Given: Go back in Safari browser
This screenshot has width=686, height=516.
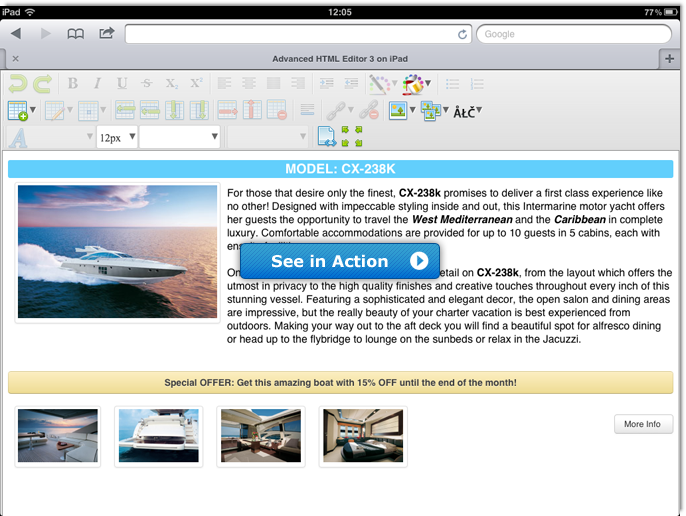Looking at the screenshot, I should click(16, 33).
